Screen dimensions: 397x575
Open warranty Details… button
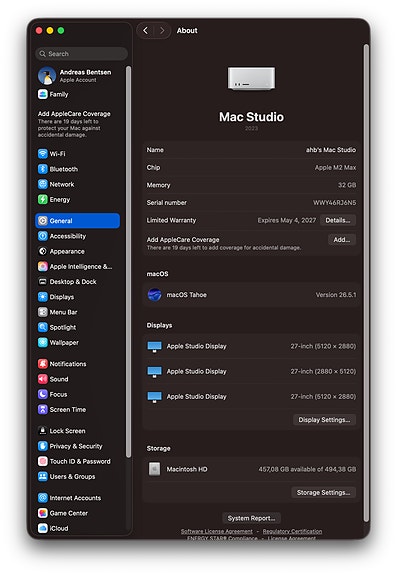point(338,220)
